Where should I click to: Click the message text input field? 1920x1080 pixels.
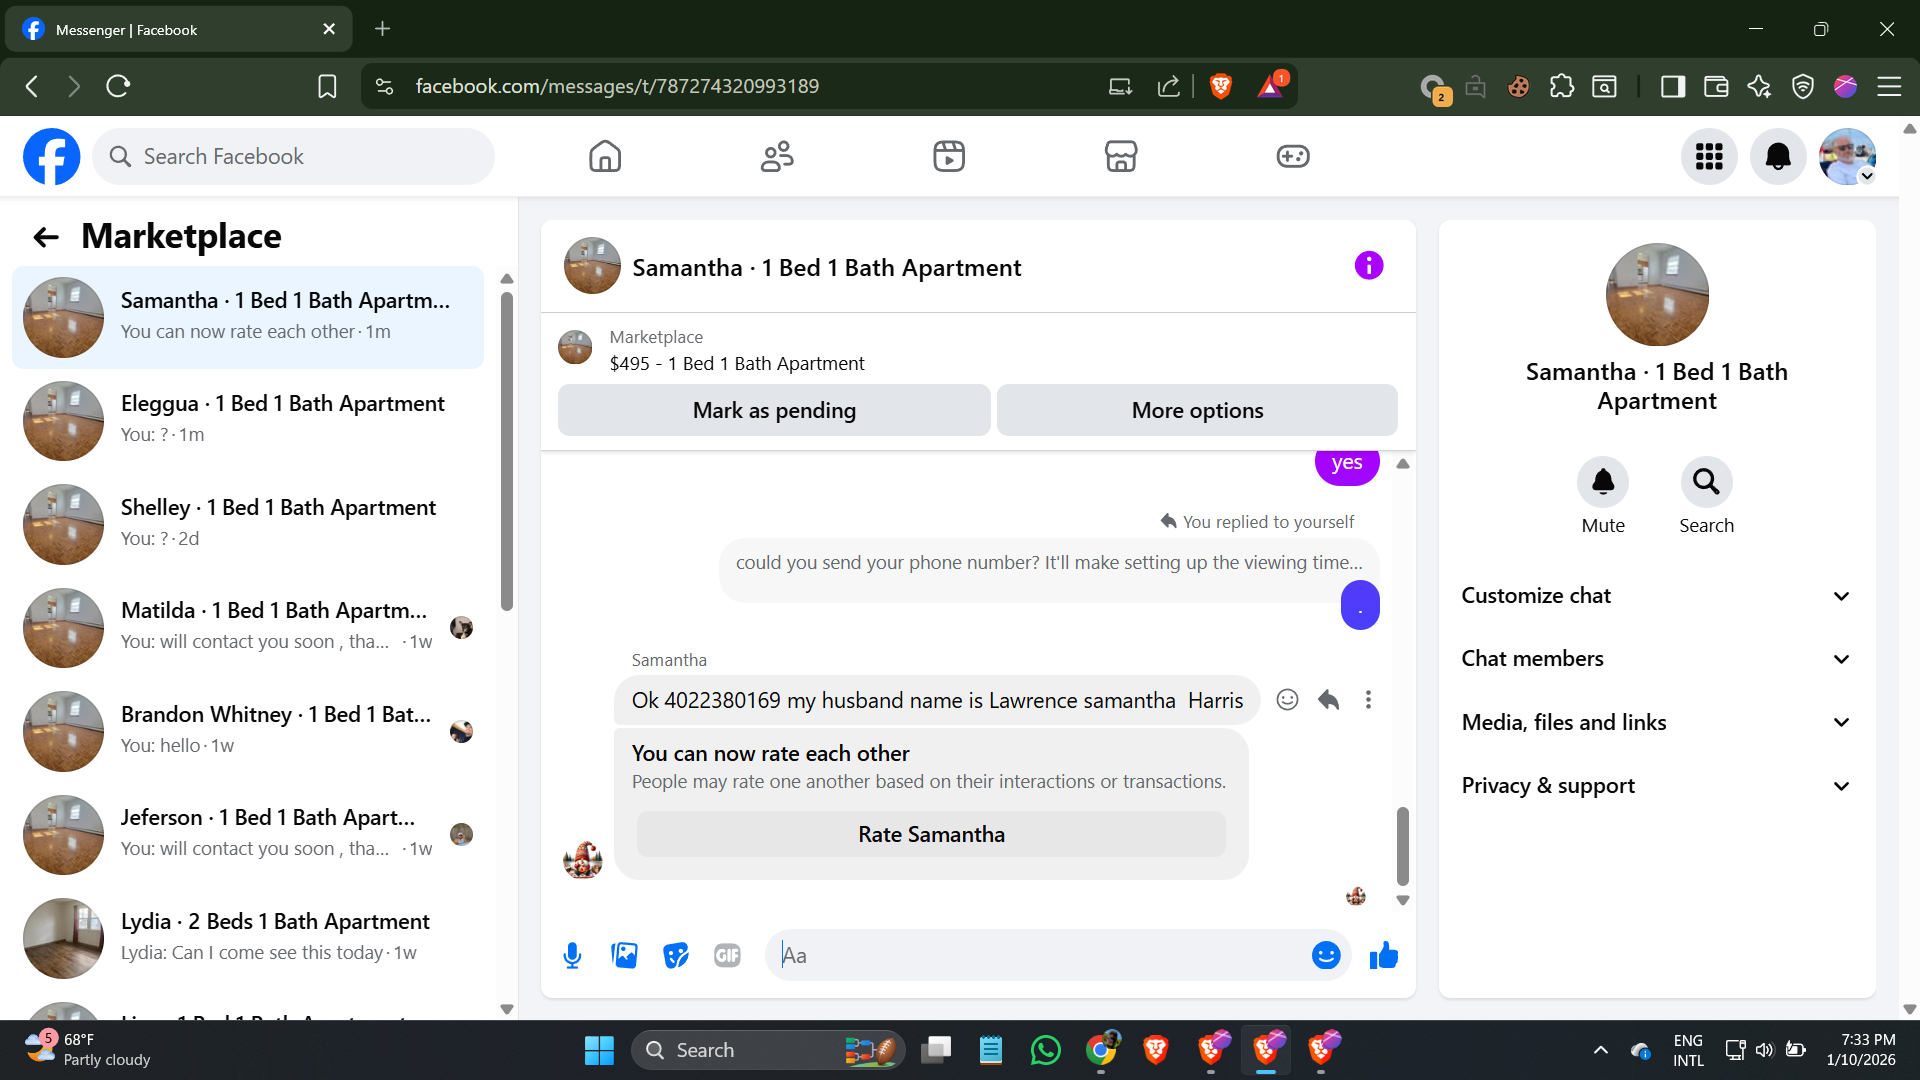[x=1040, y=956]
